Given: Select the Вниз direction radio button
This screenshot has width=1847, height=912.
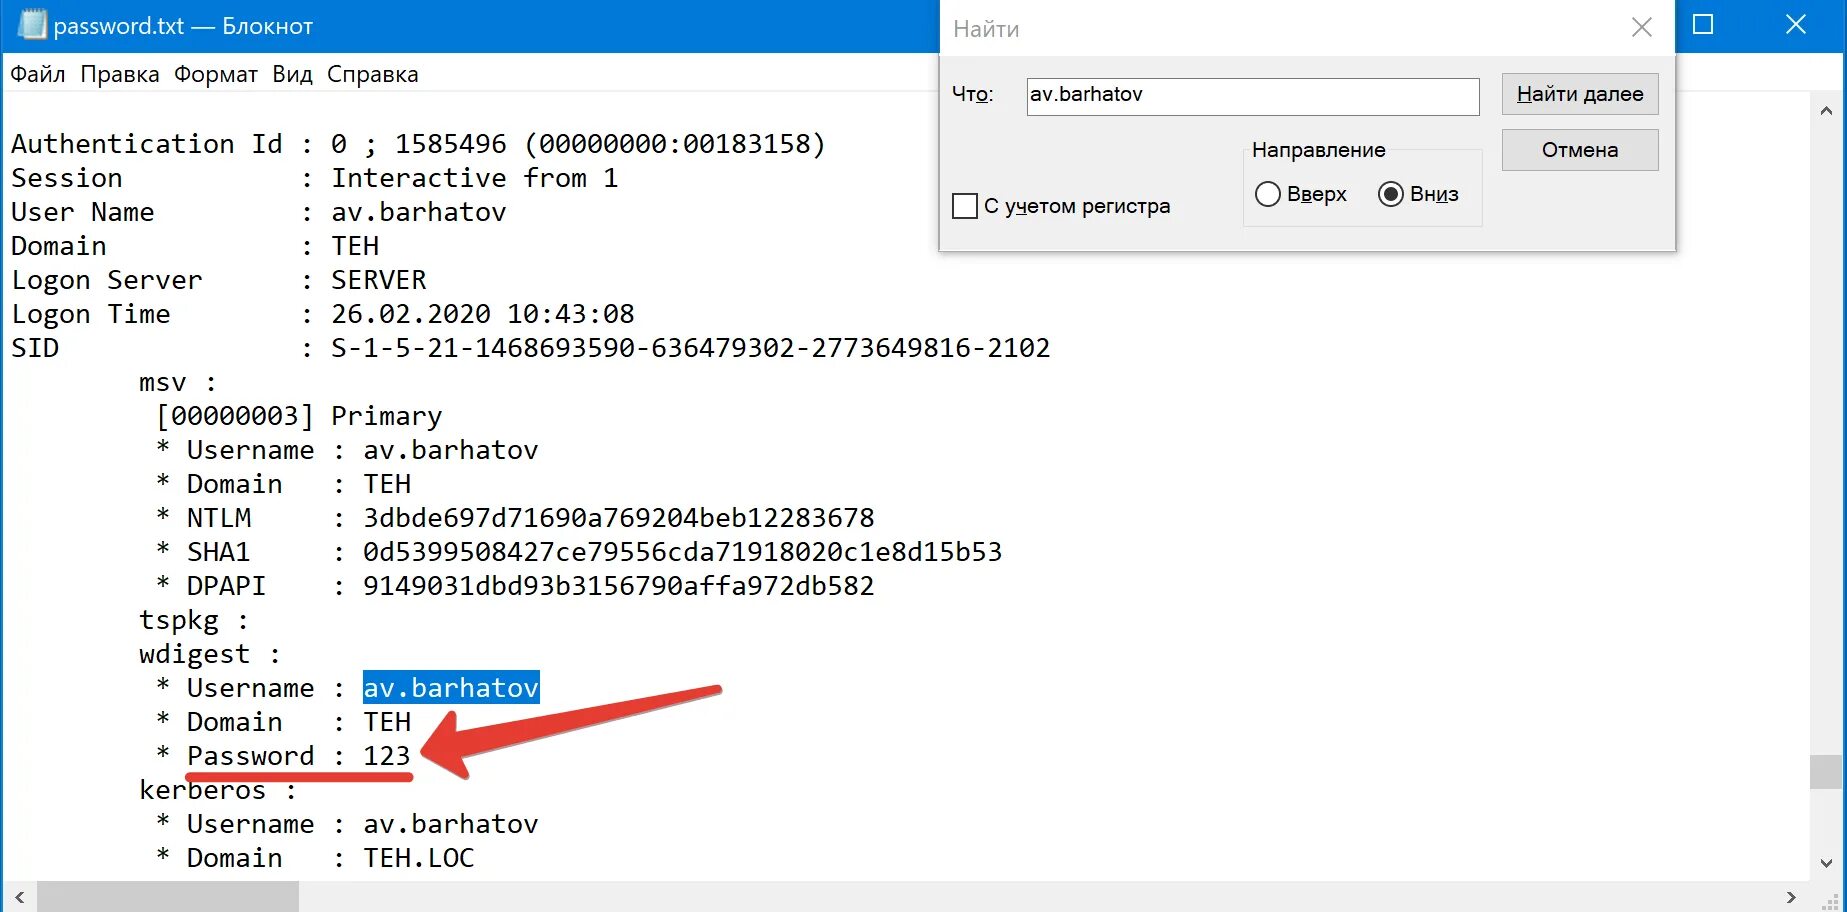Looking at the screenshot, I should [1391, 194].
